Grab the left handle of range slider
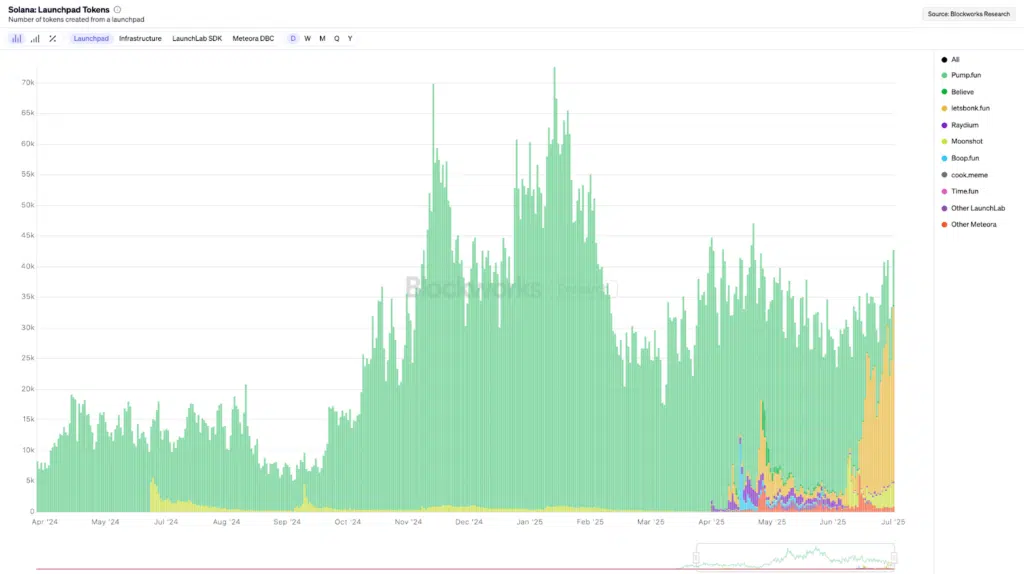This screenshot has width=1024, height=574. (x=695, y=557)
